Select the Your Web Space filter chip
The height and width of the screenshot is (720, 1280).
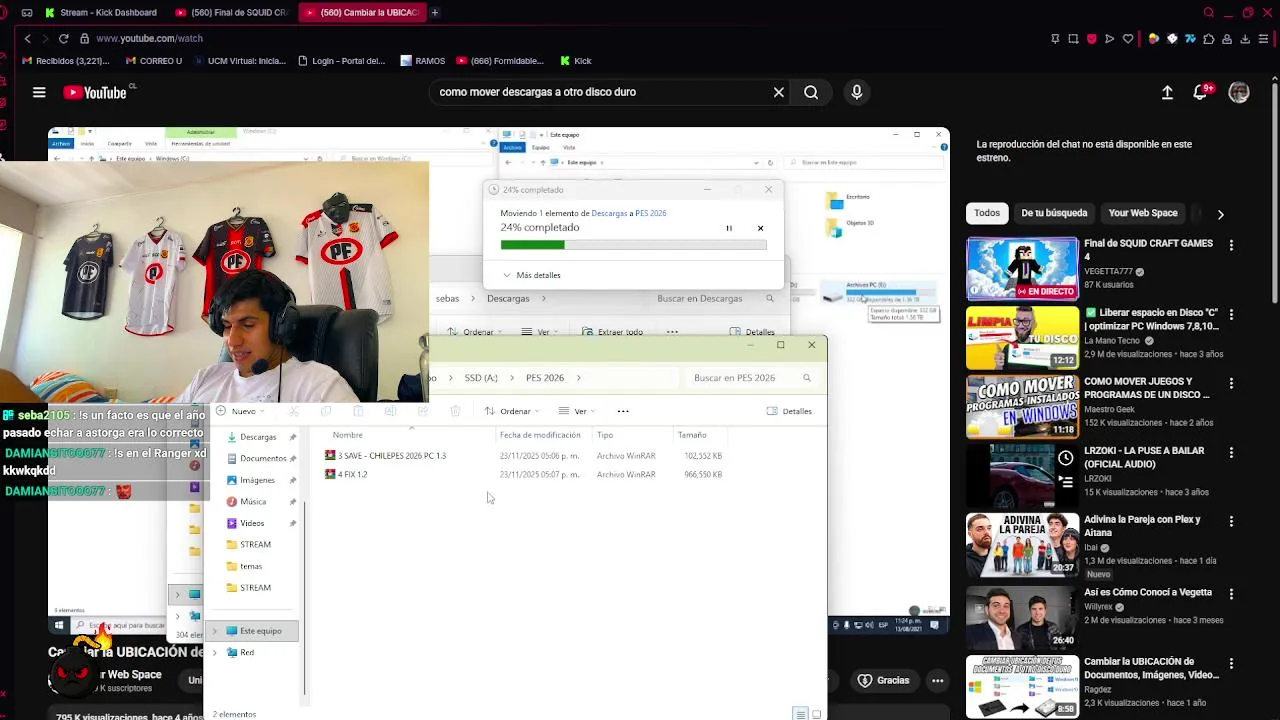coord(1143,213)
